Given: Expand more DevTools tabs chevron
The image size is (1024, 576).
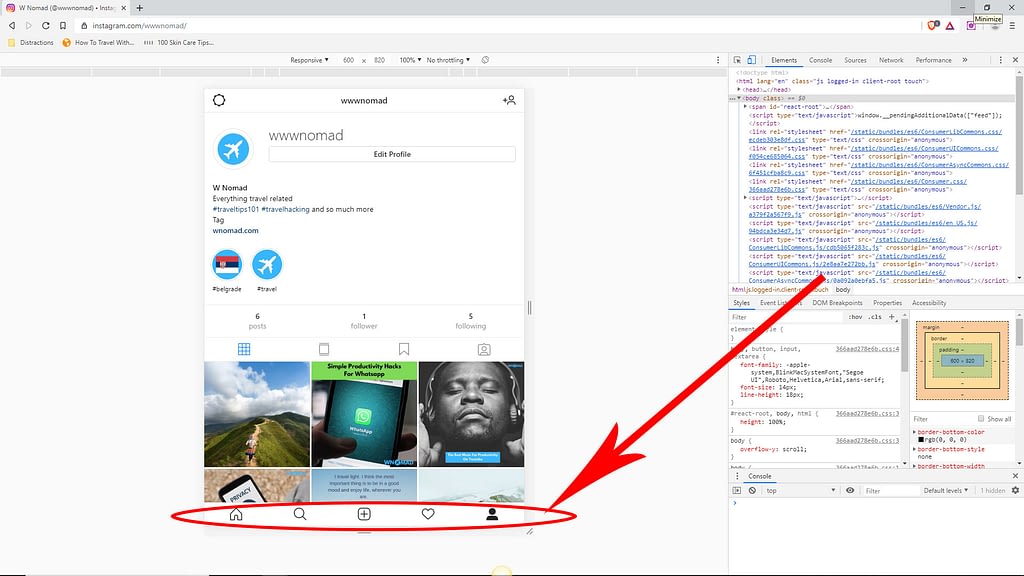Looking at the screenshot, I should click(x=965, y=60).
